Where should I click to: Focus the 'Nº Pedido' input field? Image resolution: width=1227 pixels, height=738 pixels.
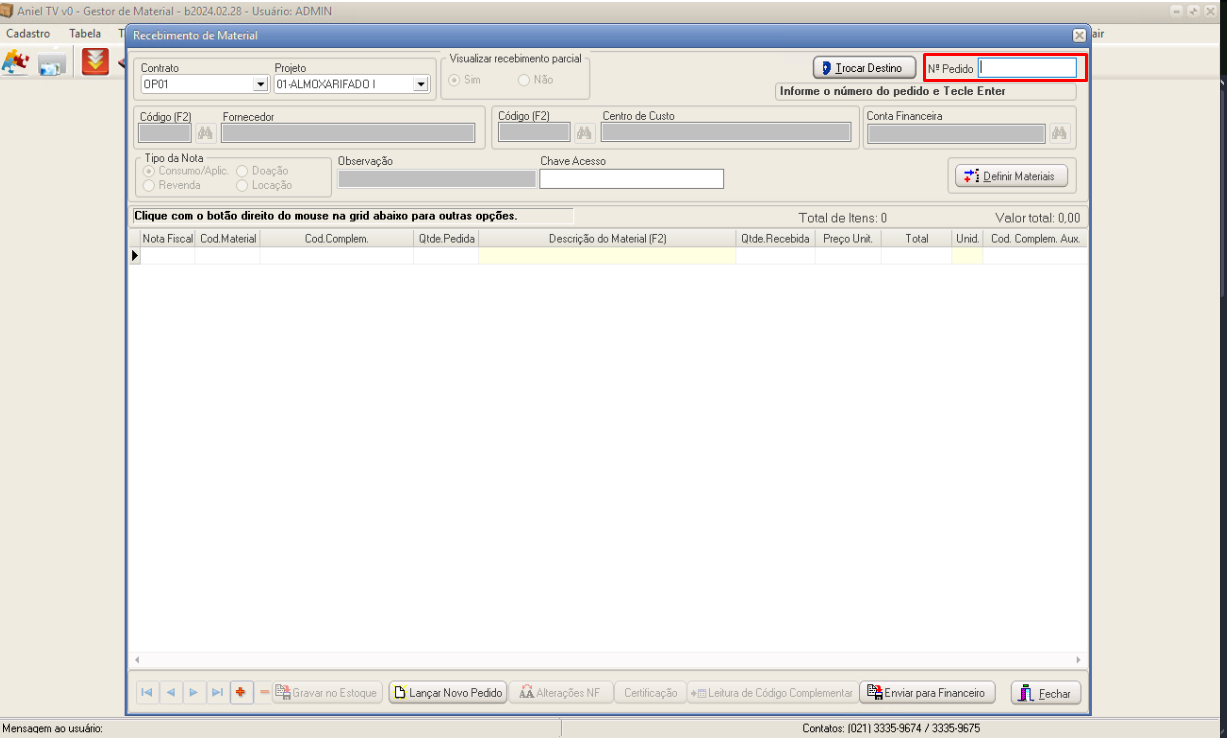pos(1027,68)
